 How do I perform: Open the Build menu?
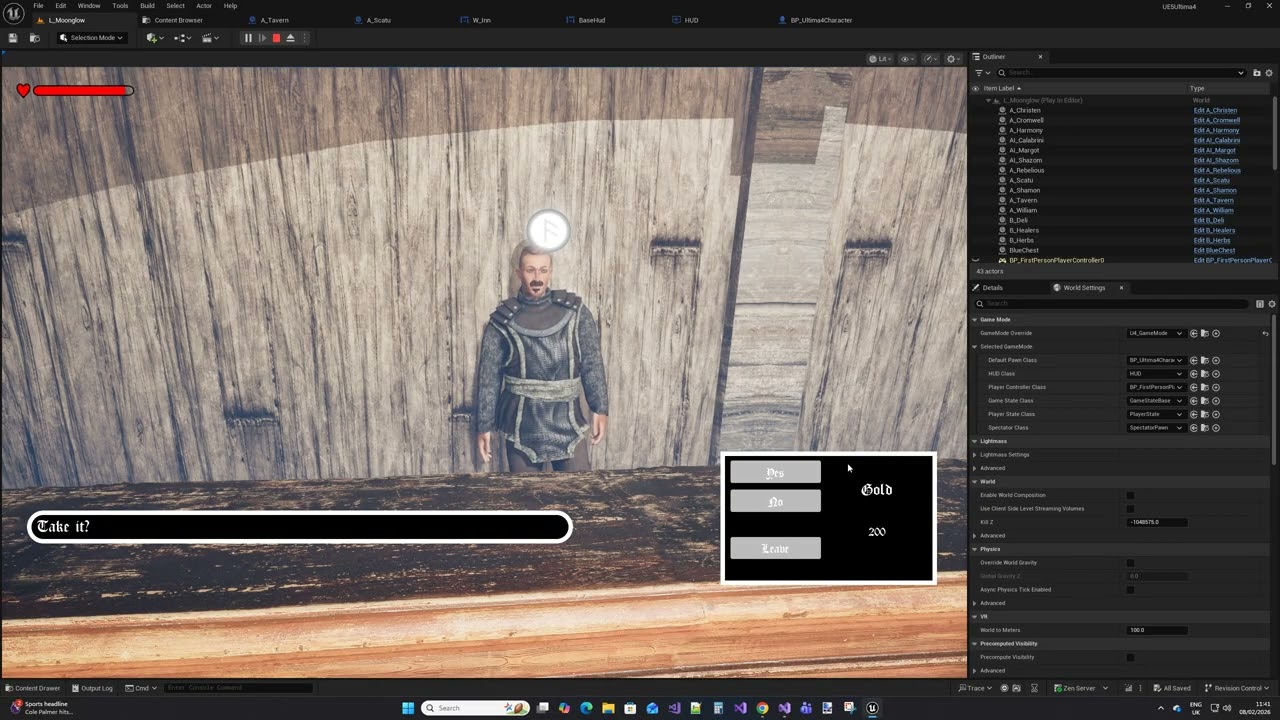pos(147,6)
